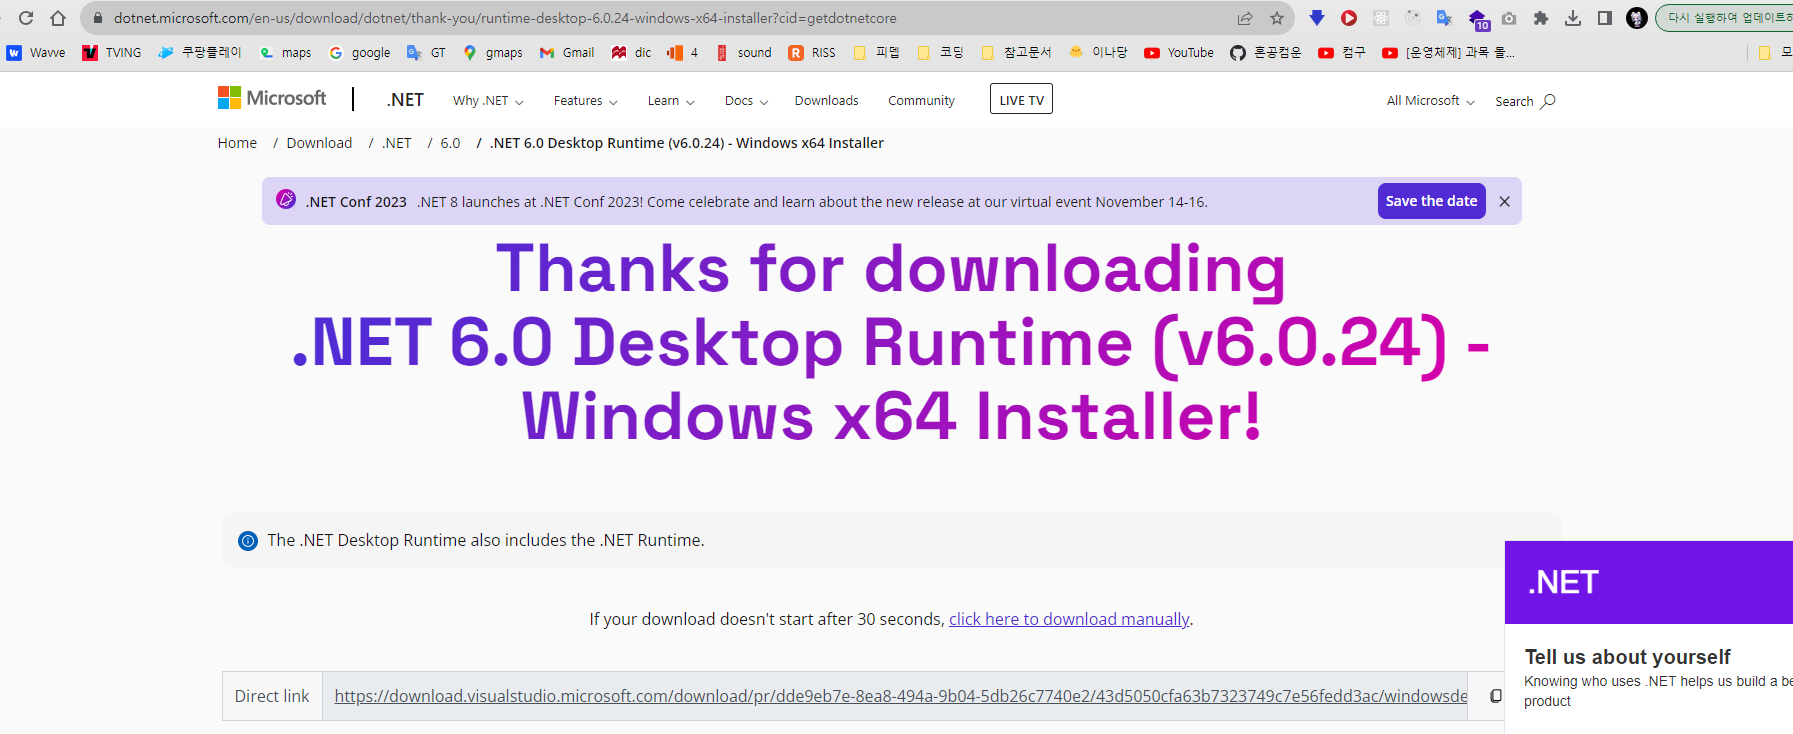The height and width of the screenshot is (734, 1793).
Task: Copy the direct link to clipboard
Action: [1495, 696]
